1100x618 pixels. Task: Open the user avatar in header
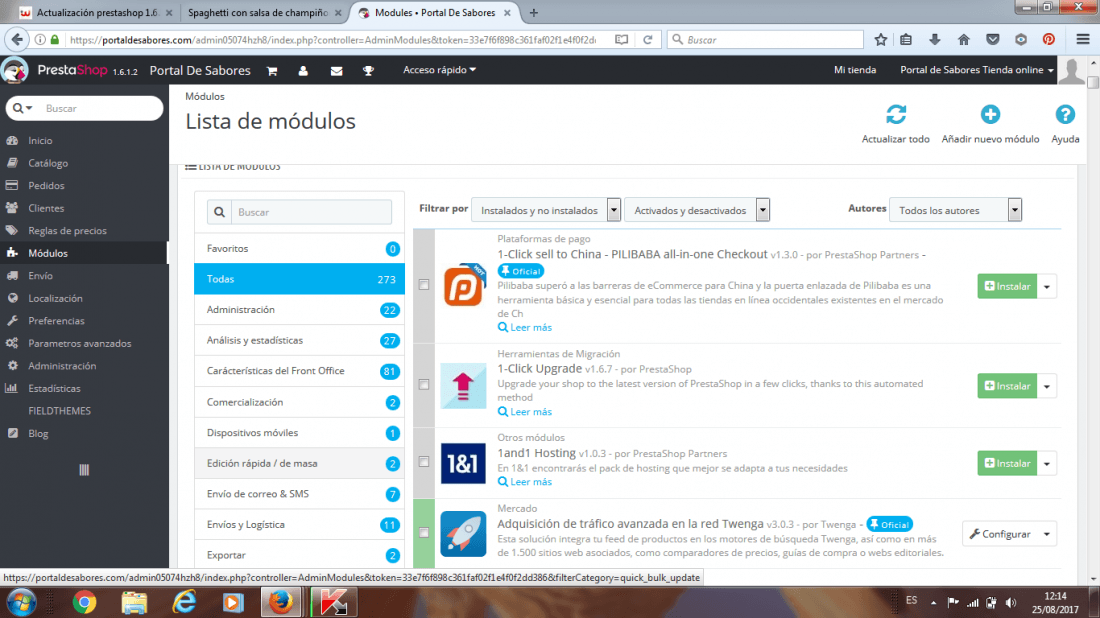click(1071, 71)
